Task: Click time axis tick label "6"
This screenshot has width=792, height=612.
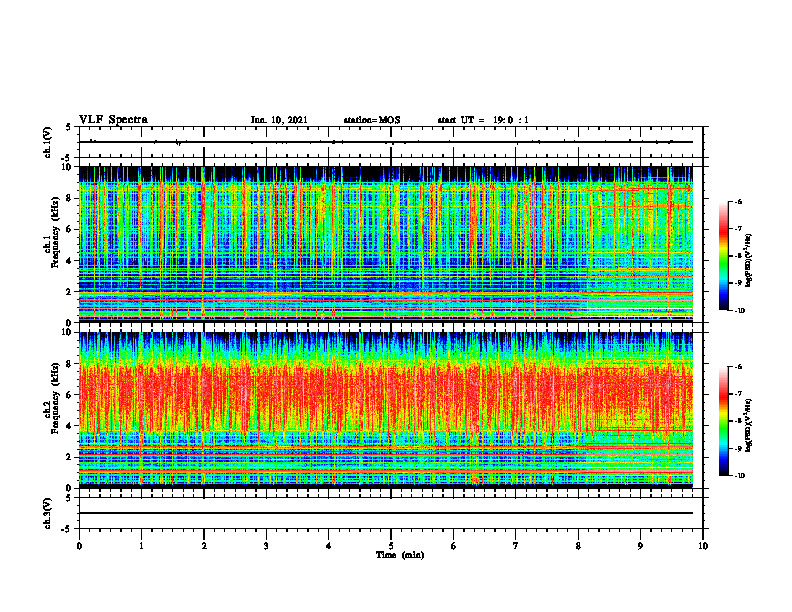Action: coord(454,546)
